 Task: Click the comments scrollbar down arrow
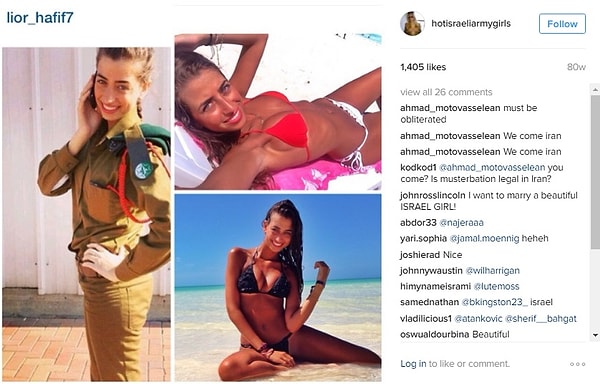(x=595, y=335)
